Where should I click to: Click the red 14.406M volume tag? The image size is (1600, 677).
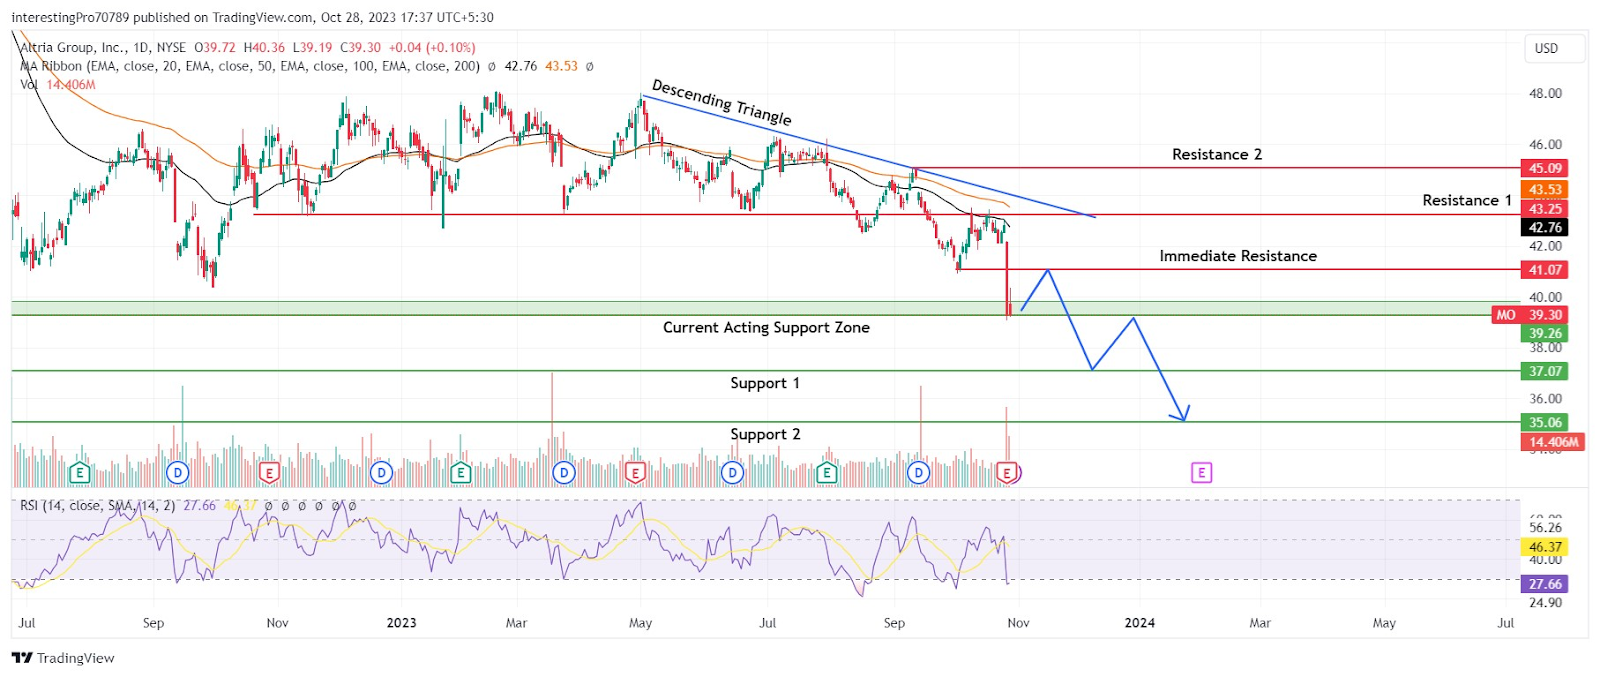pos(1553,442)
